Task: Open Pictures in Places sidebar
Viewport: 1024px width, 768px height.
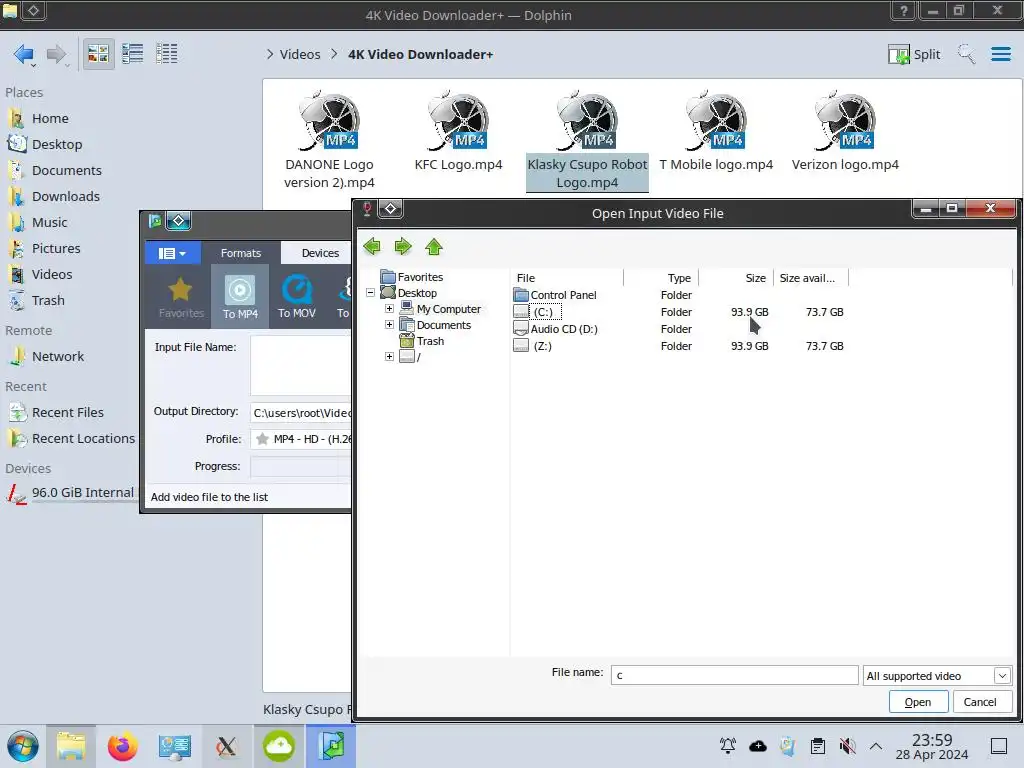Action: pyautogui.click(x=56, y=249)
